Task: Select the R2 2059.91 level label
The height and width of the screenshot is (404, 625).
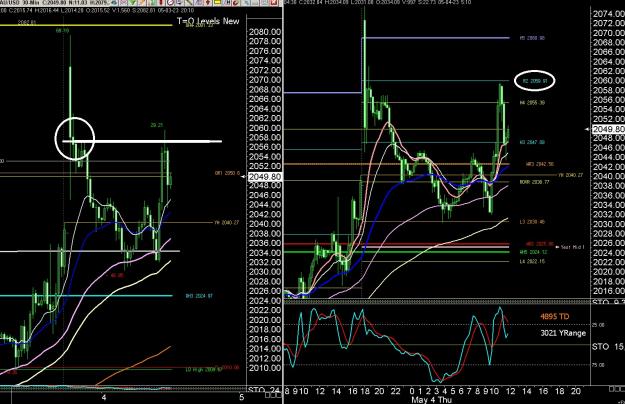Action: [x=534, y=81]
